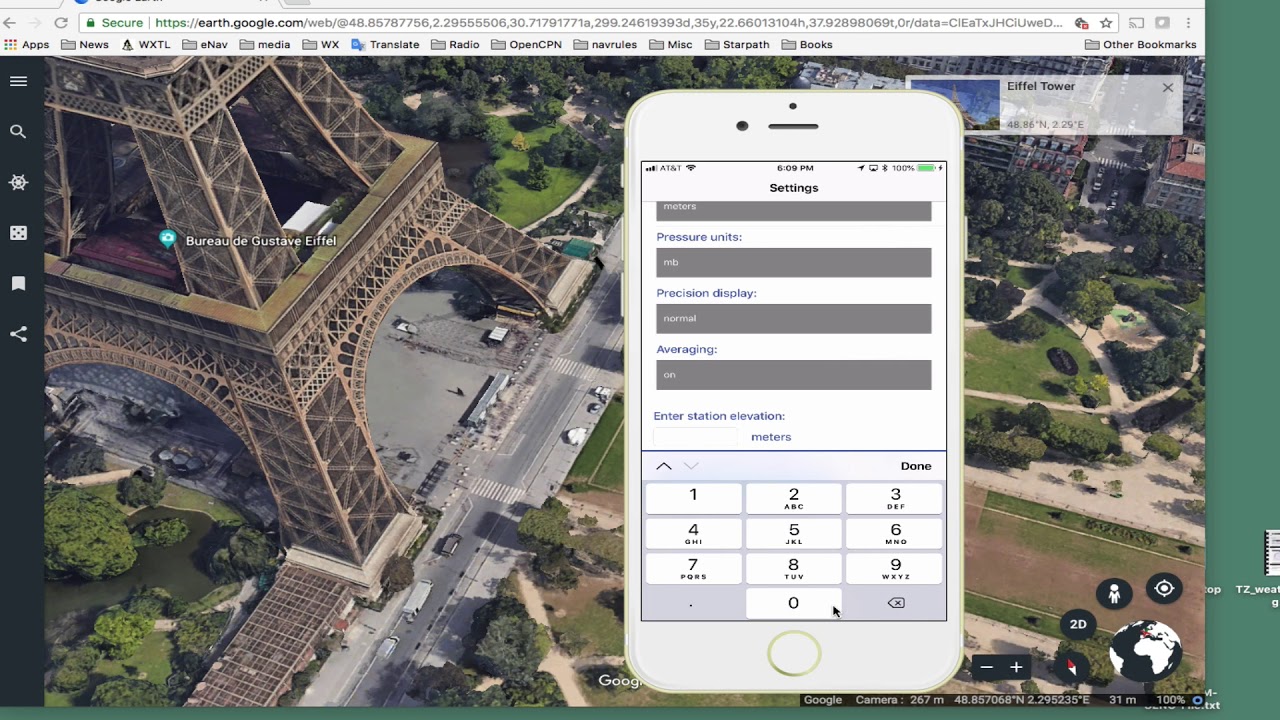Open Voyager ship wheel icon
Viewport: 1280px width, 720px height.
tap(18, 182)
